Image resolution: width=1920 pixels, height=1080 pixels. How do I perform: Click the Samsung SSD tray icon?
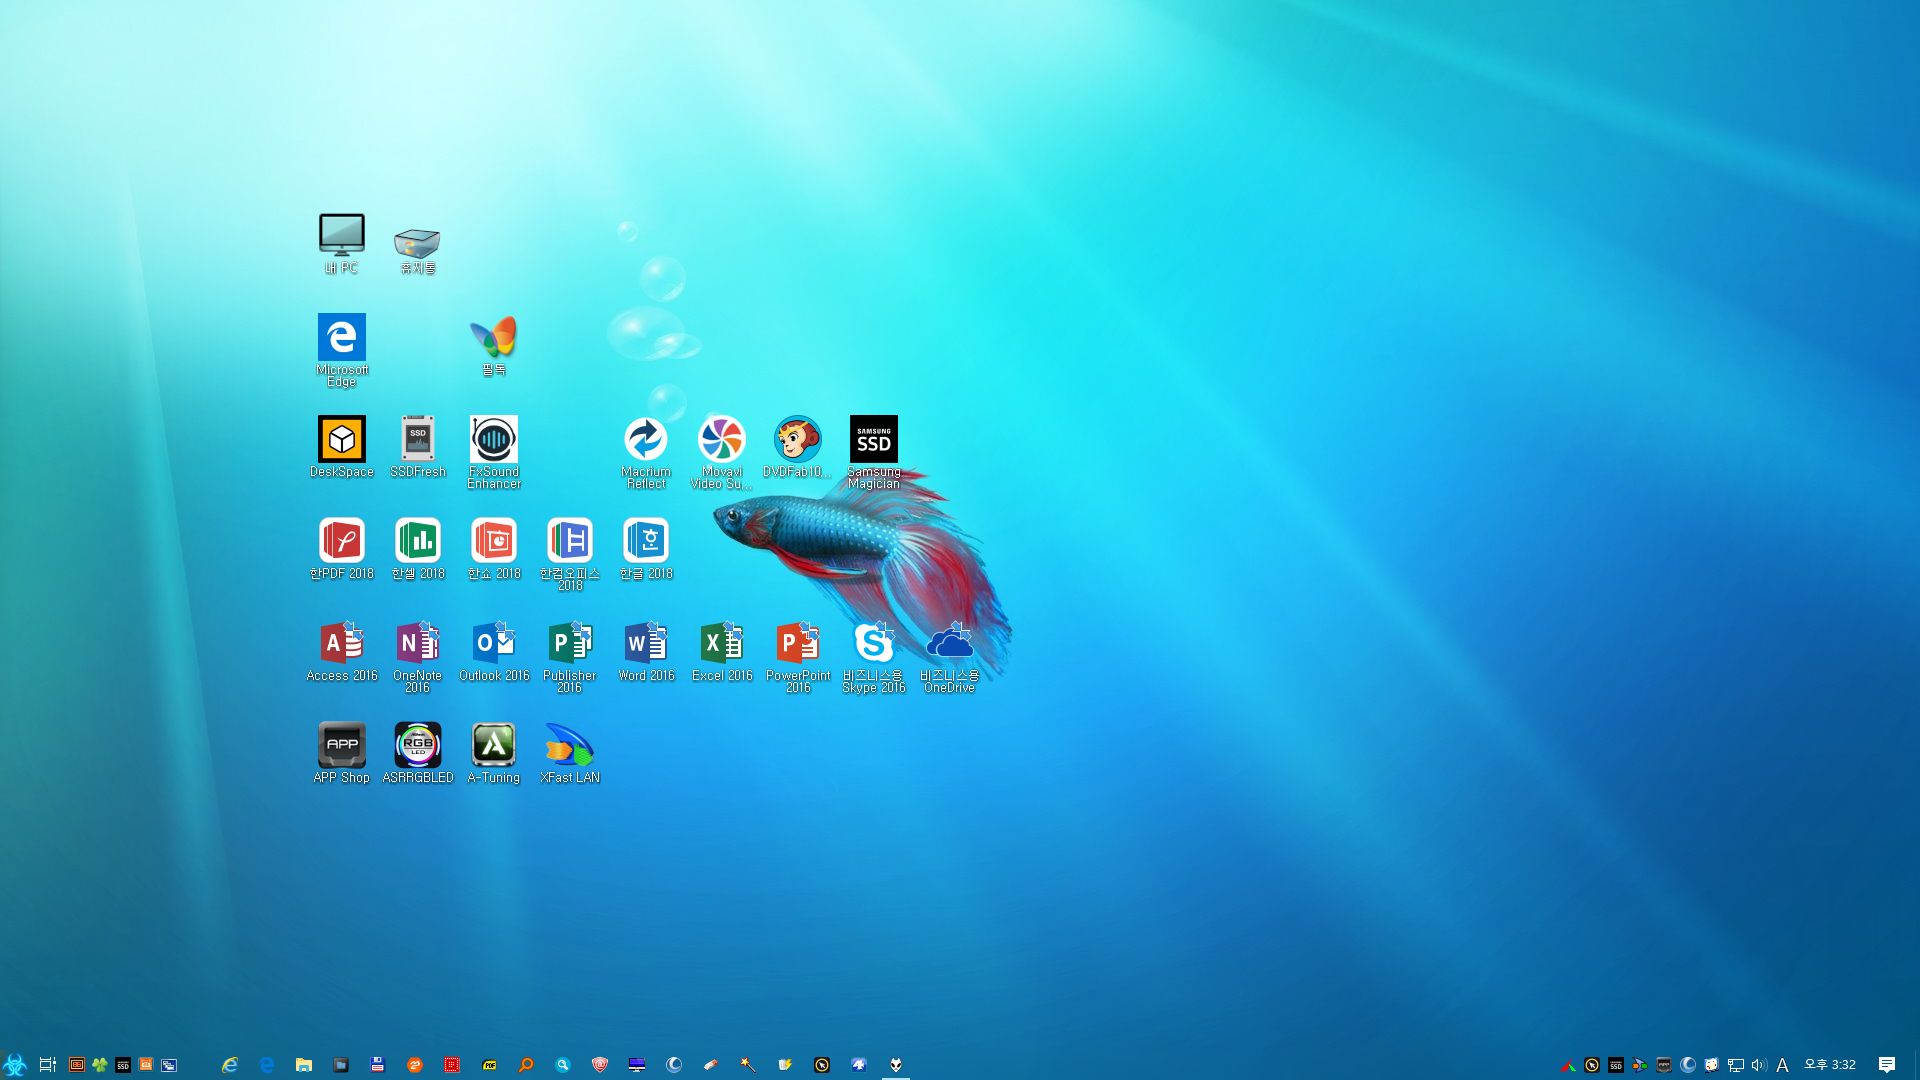(x=1616, y=1064)
